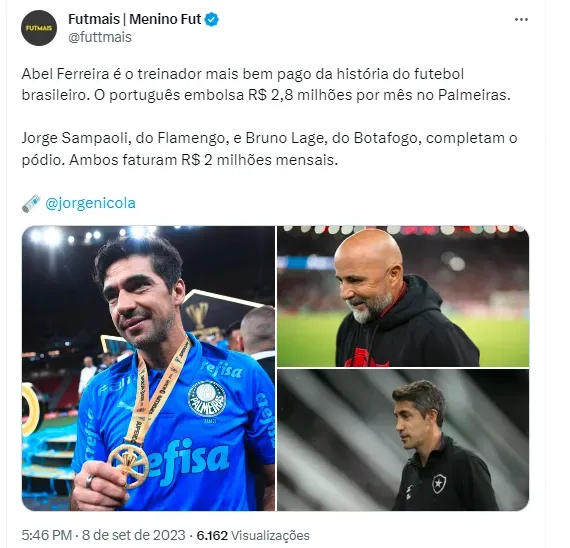Click the newspaper emoji before @jorgenicola
The image size is (570, 548).
(31, 203)
